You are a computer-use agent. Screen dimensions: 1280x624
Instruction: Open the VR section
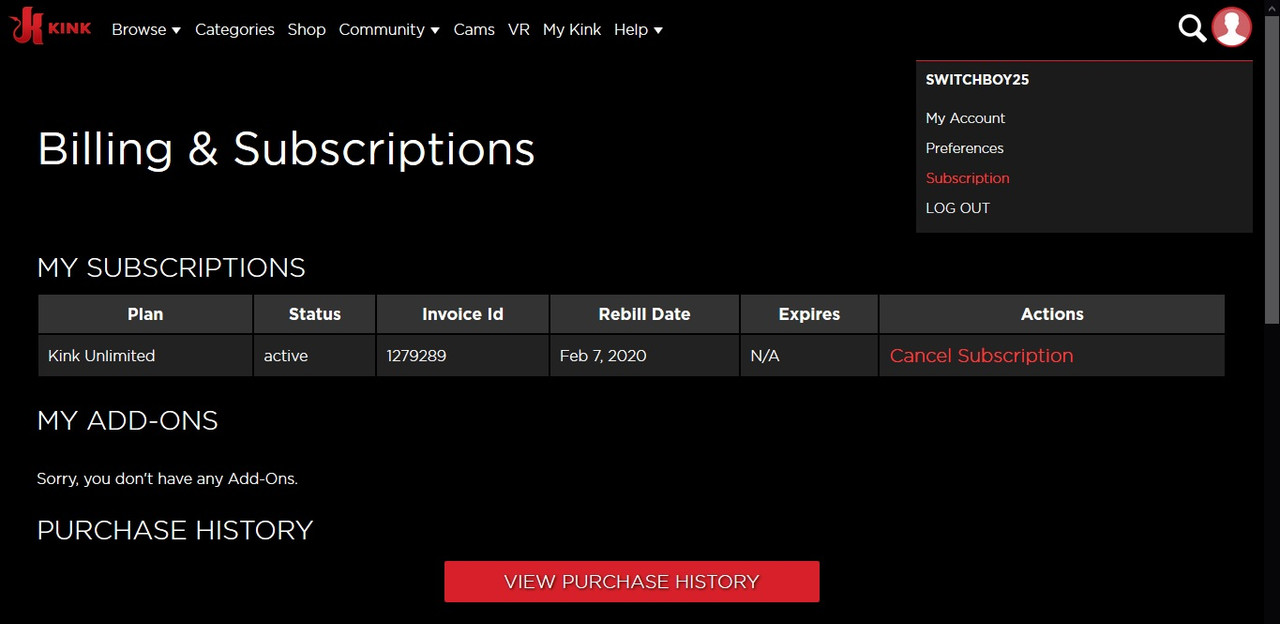519,30
